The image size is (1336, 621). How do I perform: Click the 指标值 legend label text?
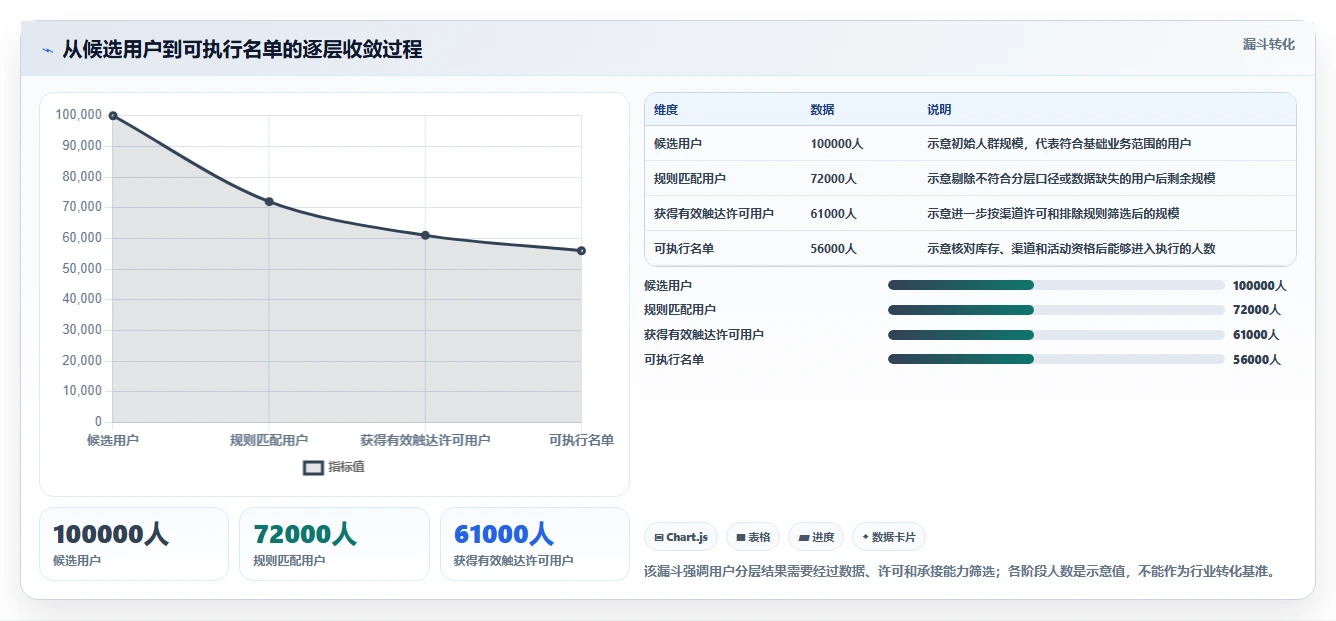[346, 467]
